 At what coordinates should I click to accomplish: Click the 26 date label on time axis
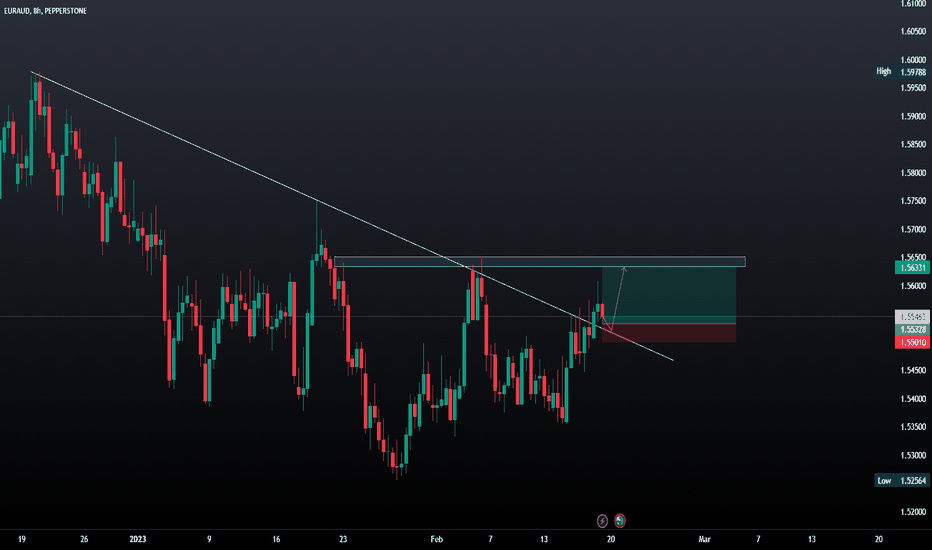(84, 539)
